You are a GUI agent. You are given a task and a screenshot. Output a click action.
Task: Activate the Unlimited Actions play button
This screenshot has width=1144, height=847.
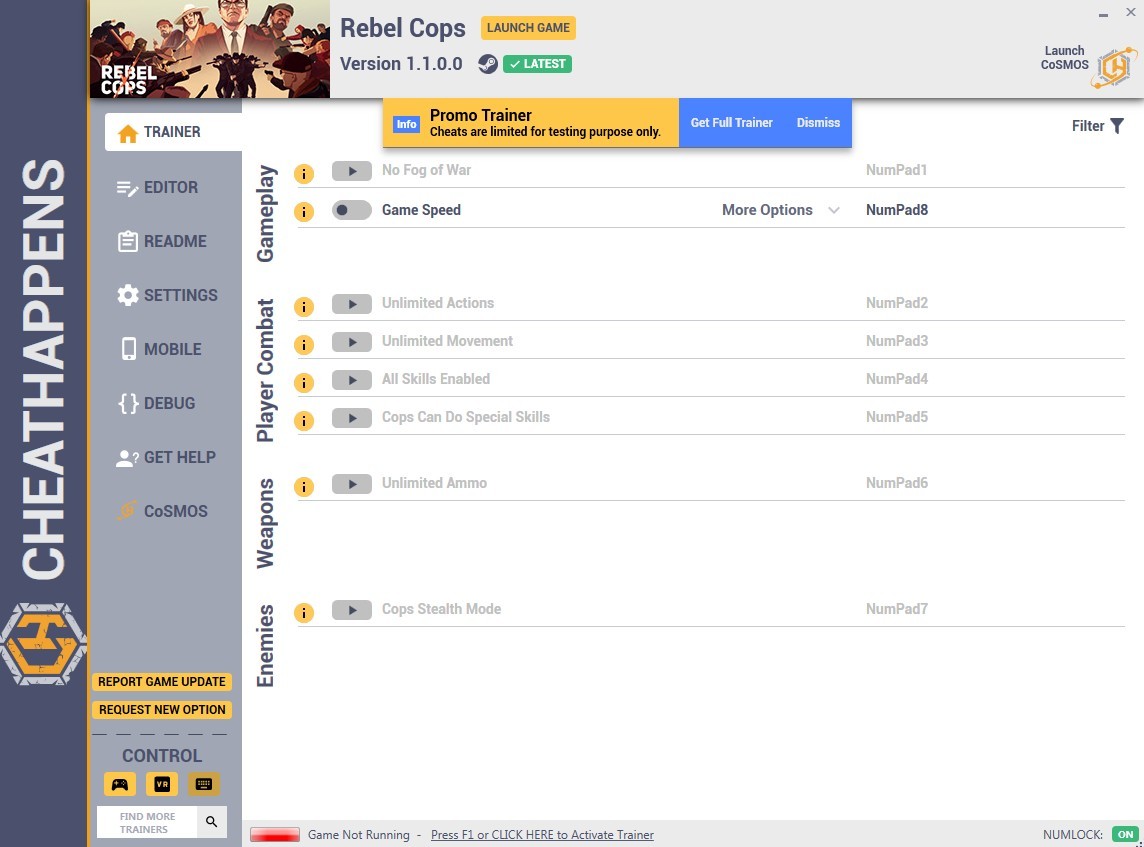click(352, 303)
